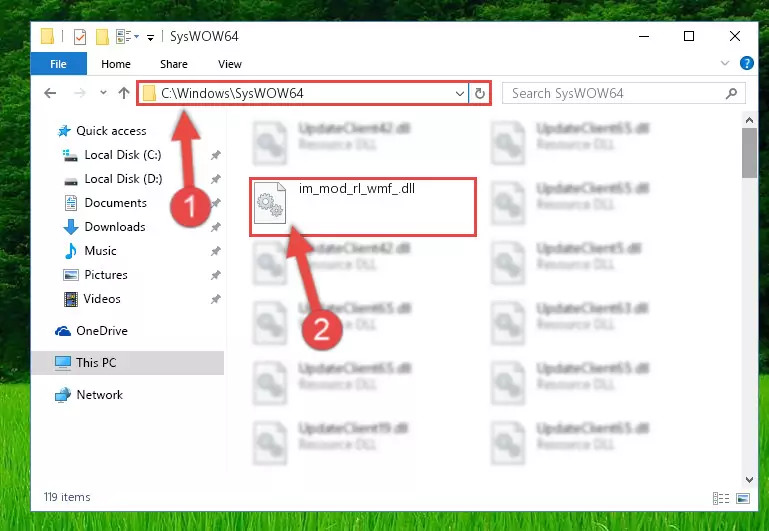This screenshot has width=769, height=531.
Task: Expand the ribbon with the chevron
Action: point(725,63)
